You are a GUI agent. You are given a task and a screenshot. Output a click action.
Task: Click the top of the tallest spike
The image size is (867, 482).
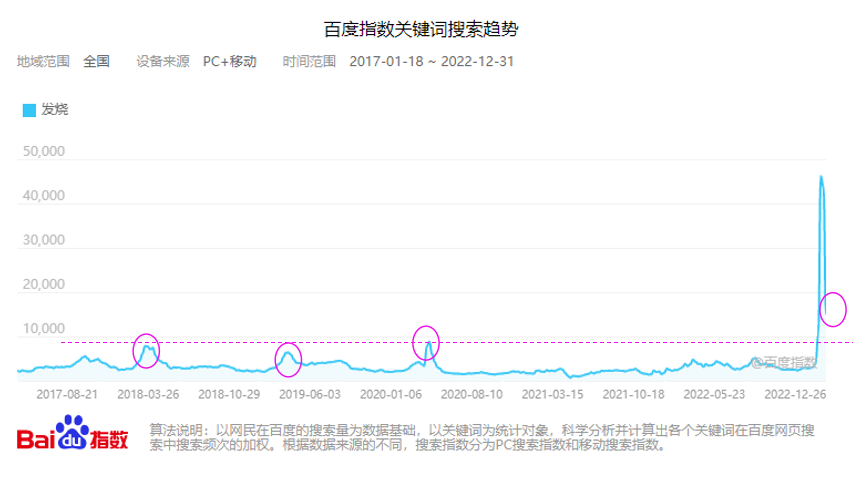point(821,177)
